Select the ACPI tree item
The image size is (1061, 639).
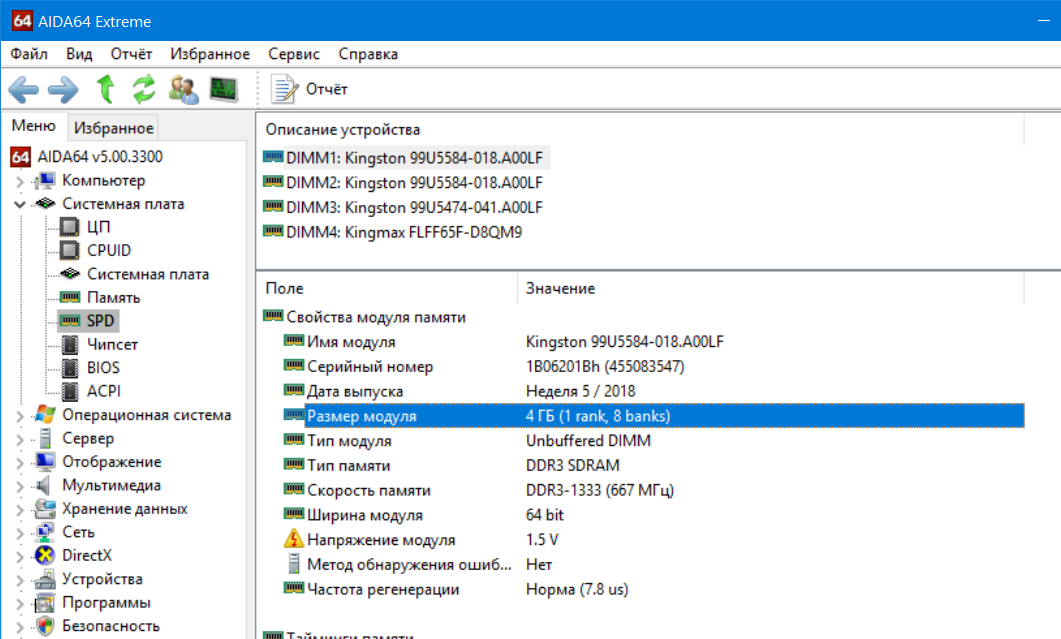(x=104, y=391)
